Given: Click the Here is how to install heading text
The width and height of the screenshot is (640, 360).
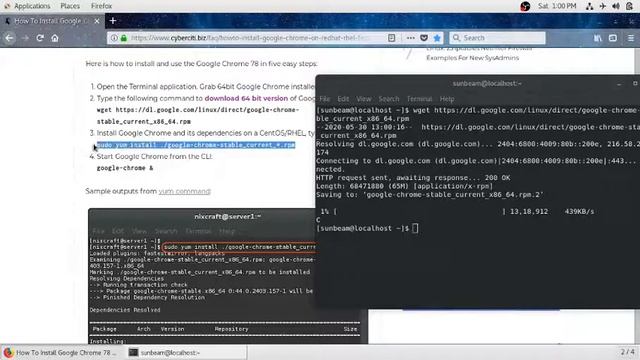Looking at the screenshot, I should tap(202, 64).
